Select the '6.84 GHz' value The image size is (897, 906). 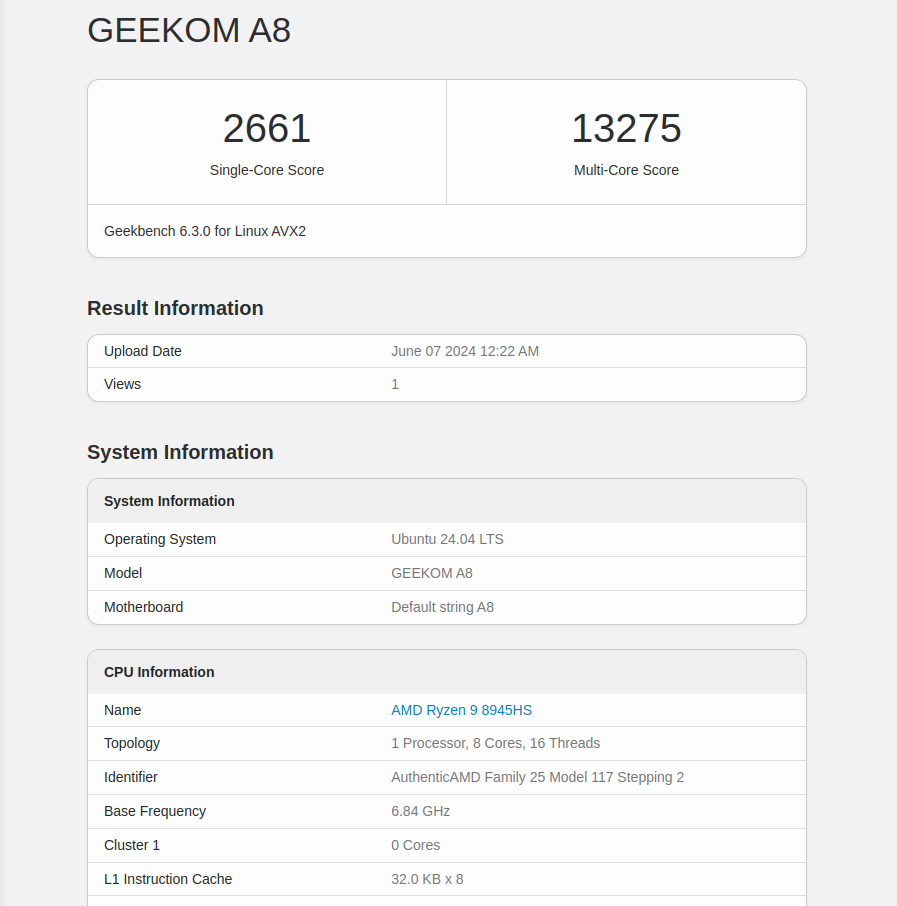coord(420,811)
